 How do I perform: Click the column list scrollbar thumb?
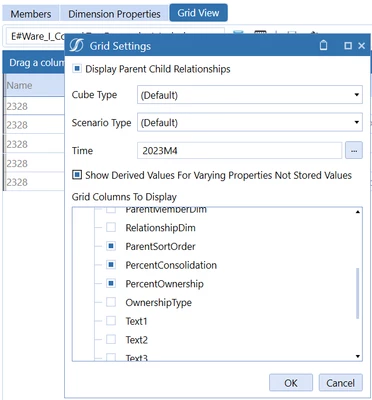358,293
